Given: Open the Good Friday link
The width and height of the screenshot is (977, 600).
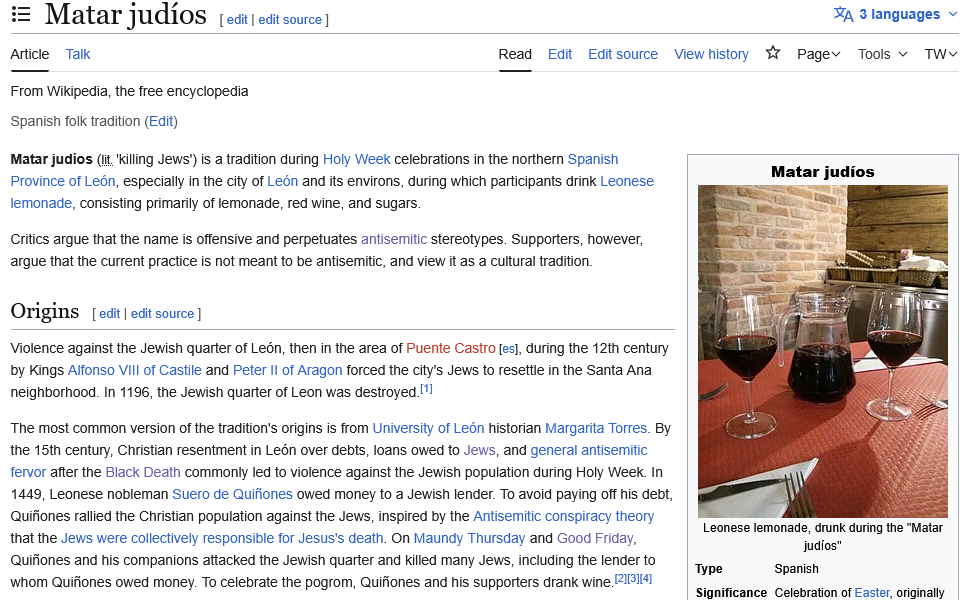Looking at the screenshot, I should [x=595, y=538].
